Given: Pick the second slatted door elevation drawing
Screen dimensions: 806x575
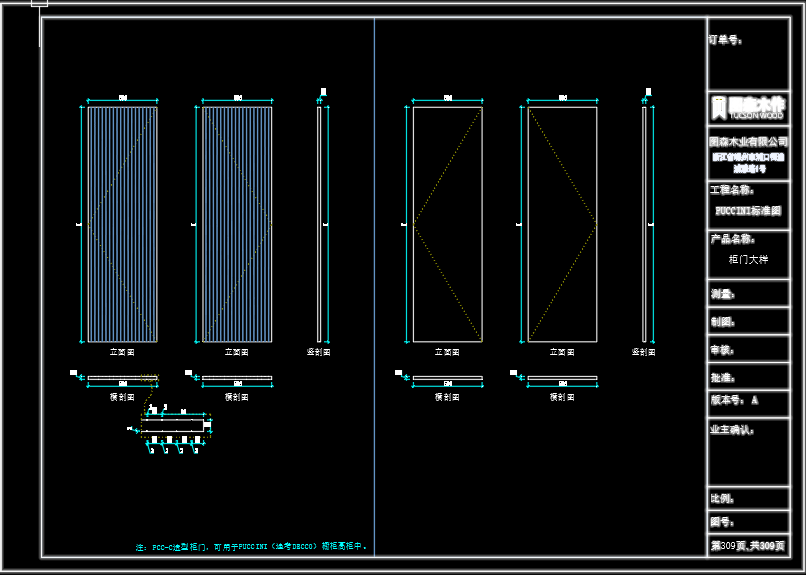Looking at the screenshot, I should [x=237, y=224].
